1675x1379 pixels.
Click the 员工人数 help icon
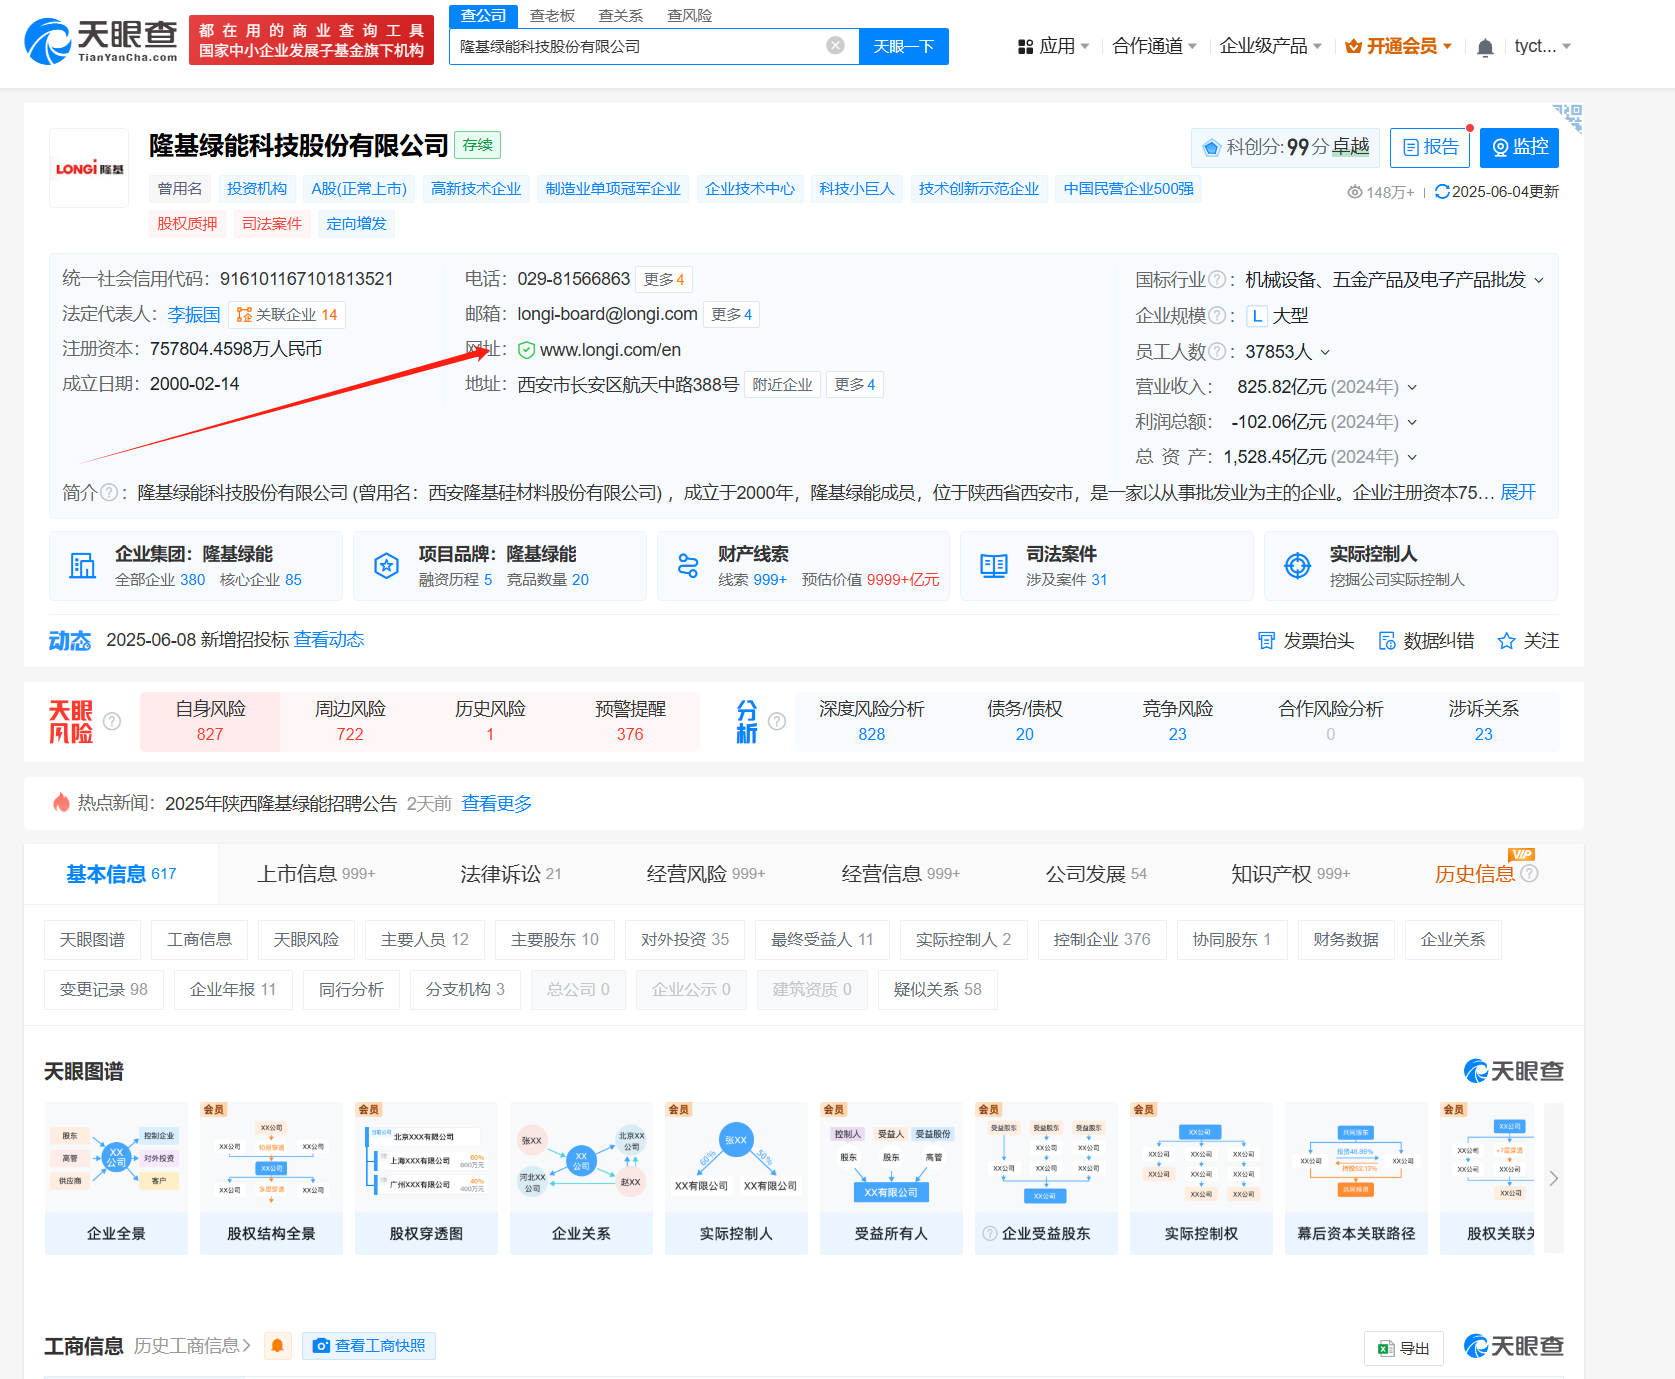1217,352
